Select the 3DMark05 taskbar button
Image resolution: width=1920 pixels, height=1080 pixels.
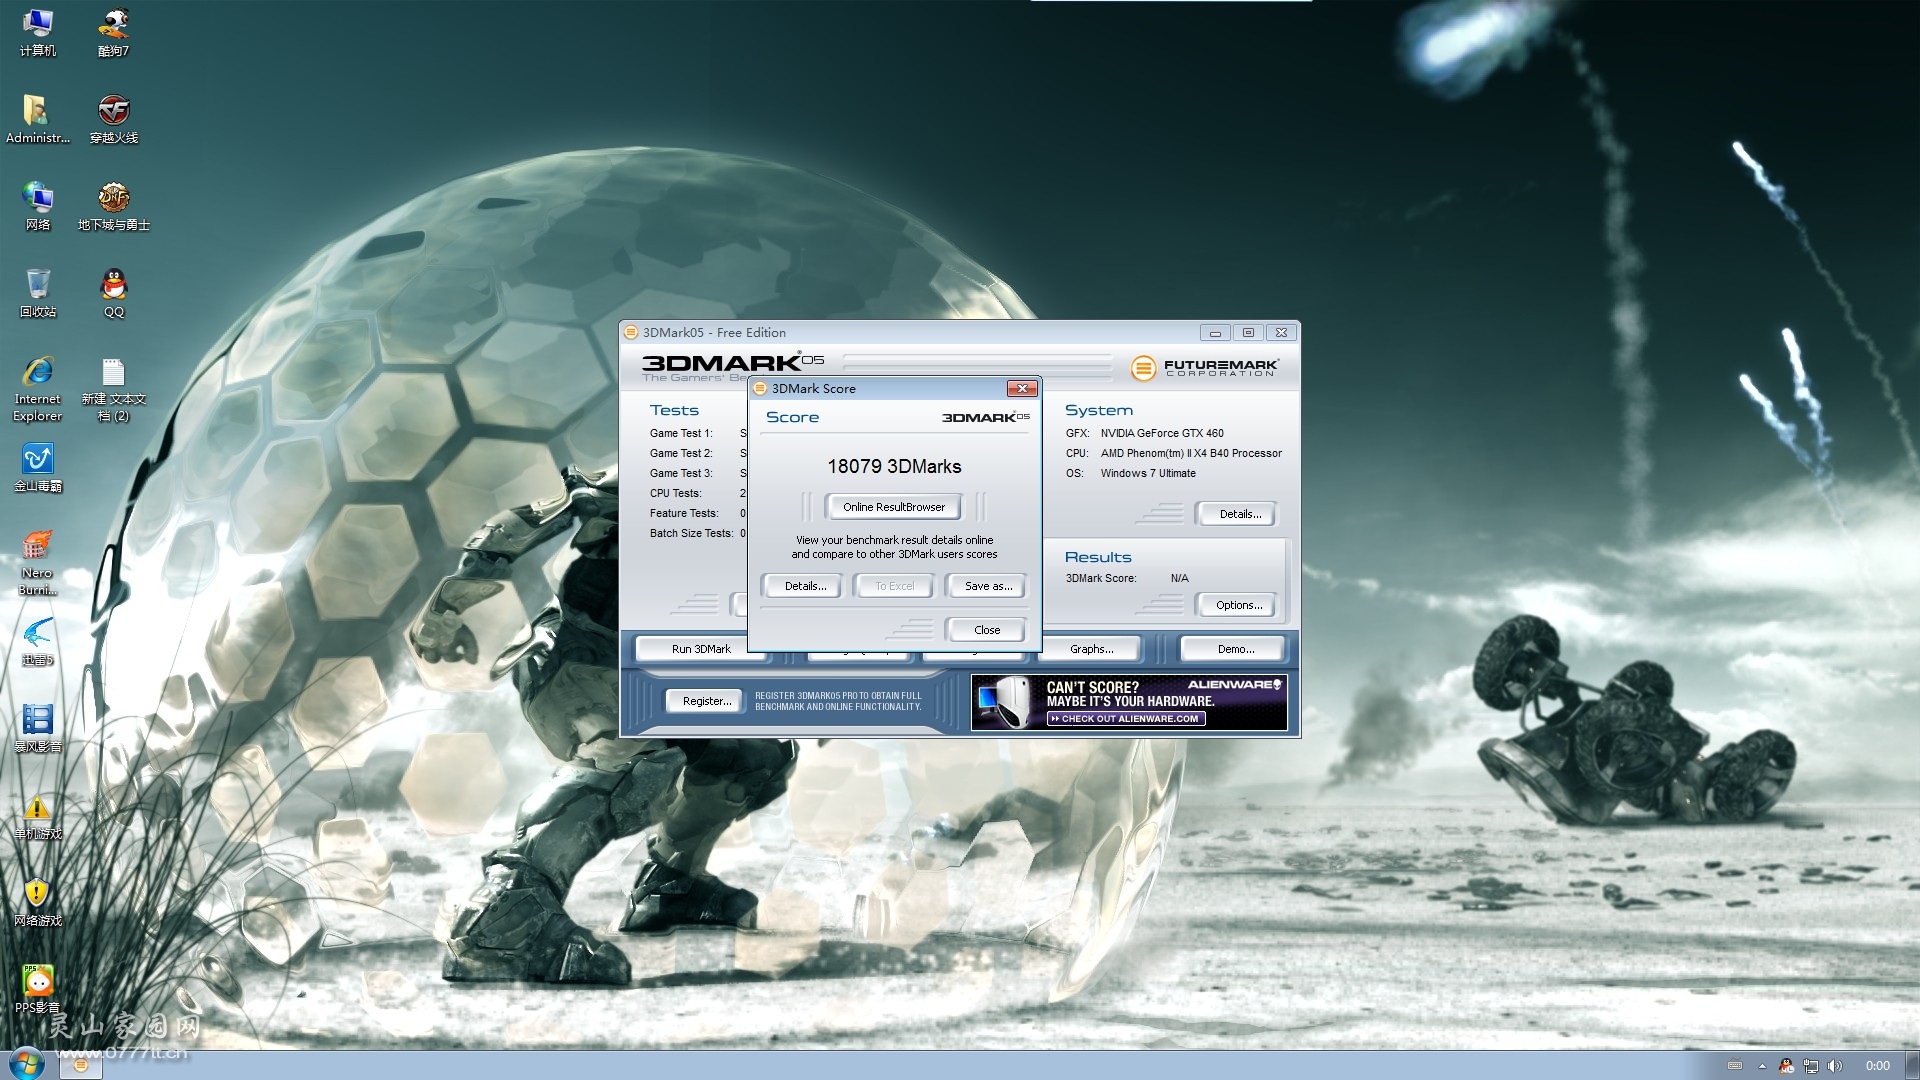click(x=81, y=1065)
